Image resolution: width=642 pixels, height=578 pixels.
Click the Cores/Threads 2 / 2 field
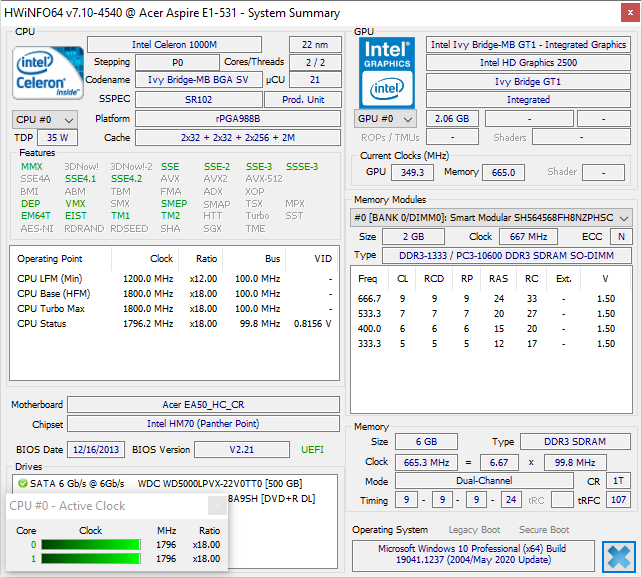(x=315, y=63)
